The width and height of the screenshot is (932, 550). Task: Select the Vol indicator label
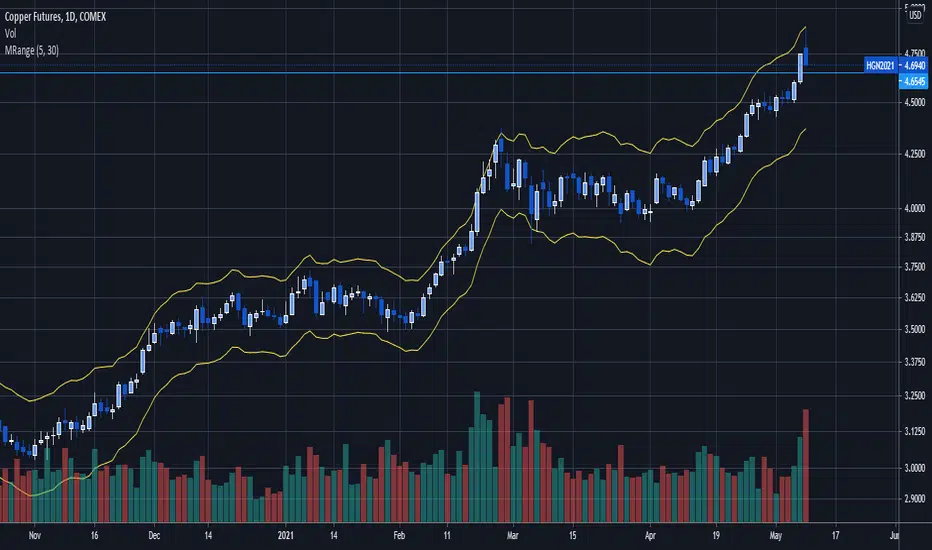click(x=8, y=30)
